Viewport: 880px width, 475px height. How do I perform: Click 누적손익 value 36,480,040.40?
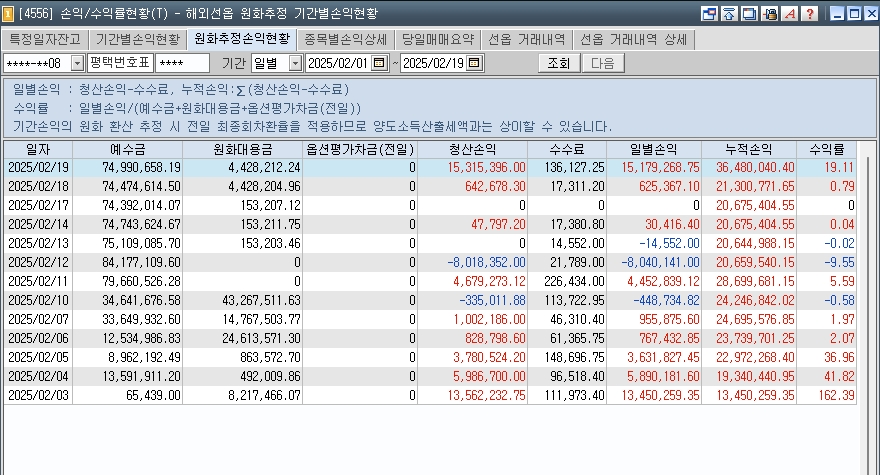pyautogui.click(x=755, y=167)
